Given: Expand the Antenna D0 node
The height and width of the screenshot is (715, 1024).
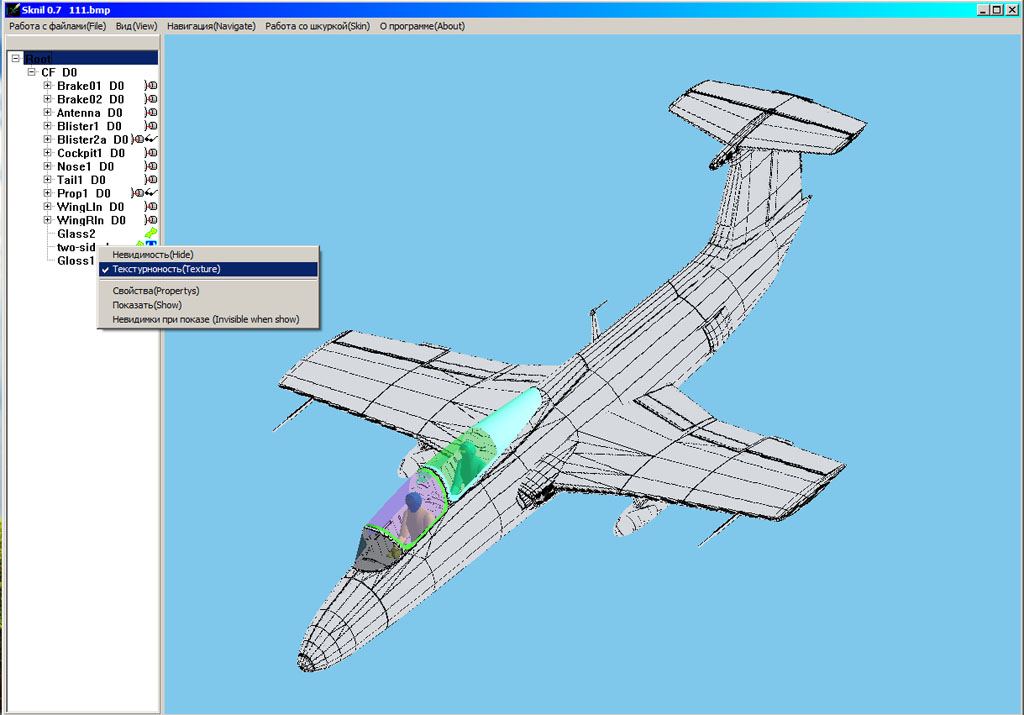Looking at the screenshot, I should (47, 112).
